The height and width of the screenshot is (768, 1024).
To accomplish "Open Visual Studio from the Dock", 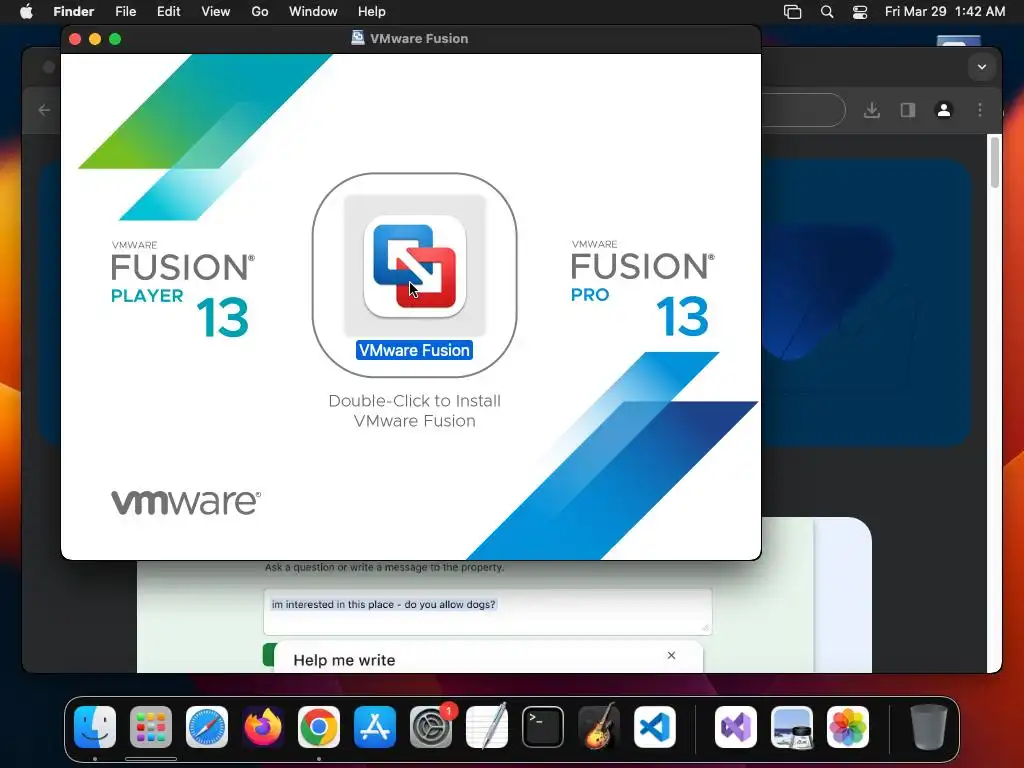I will pyautogui.click(x=736, y=727).
